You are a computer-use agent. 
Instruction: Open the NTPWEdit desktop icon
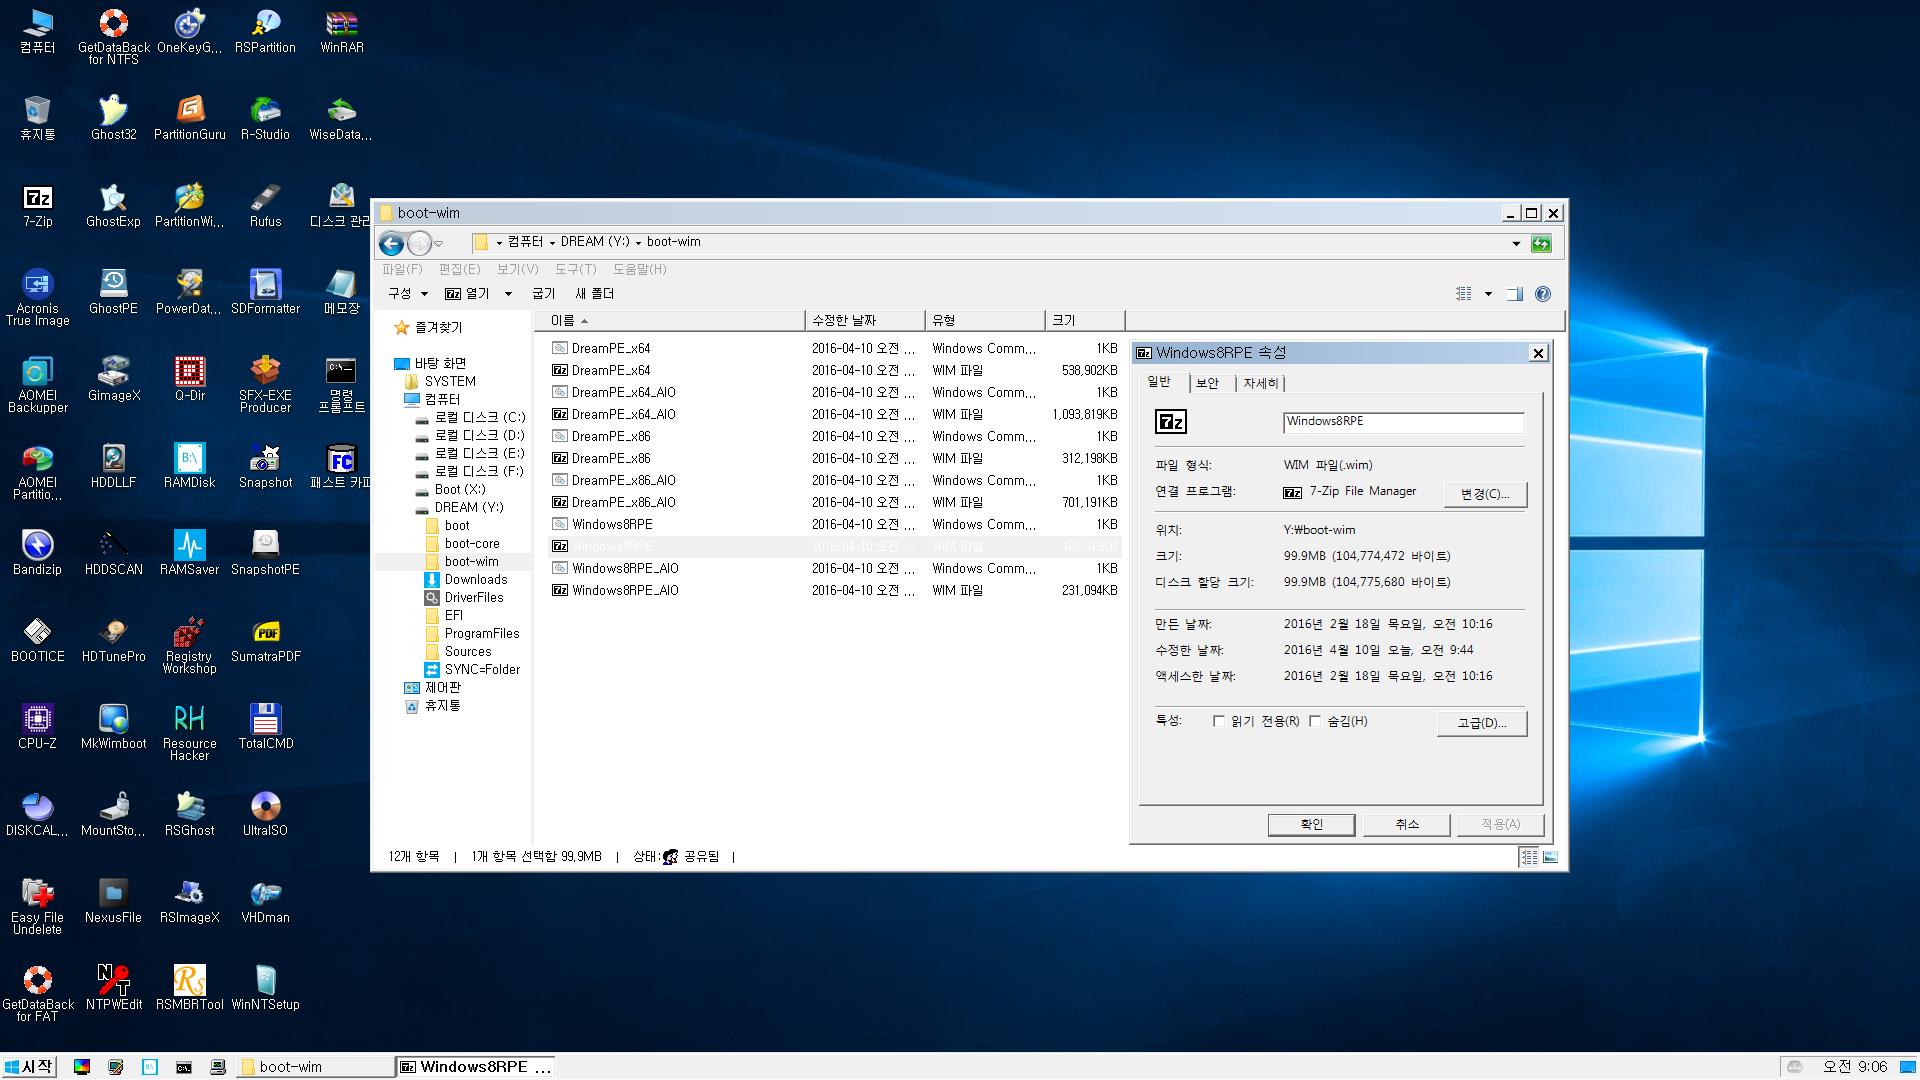click(114, 988)
